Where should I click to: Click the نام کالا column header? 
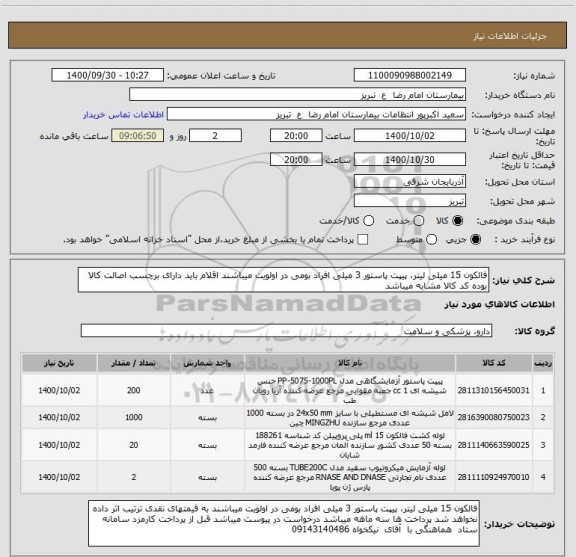point(350,363)
